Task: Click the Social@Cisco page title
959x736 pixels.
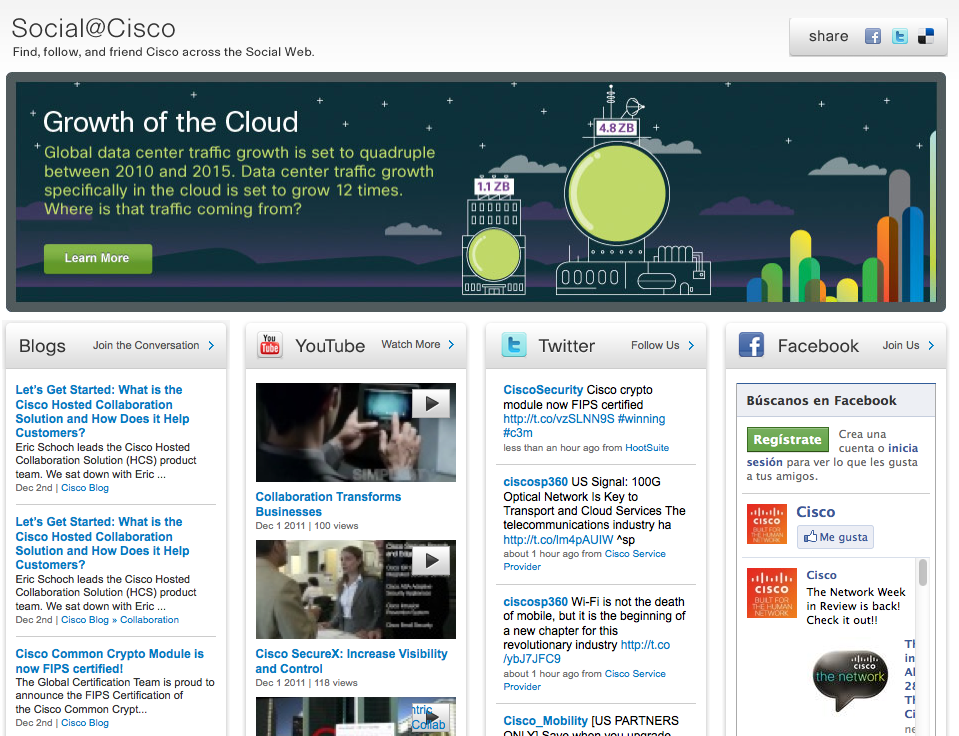Action: pyautogui.click(x=94, y=28)
